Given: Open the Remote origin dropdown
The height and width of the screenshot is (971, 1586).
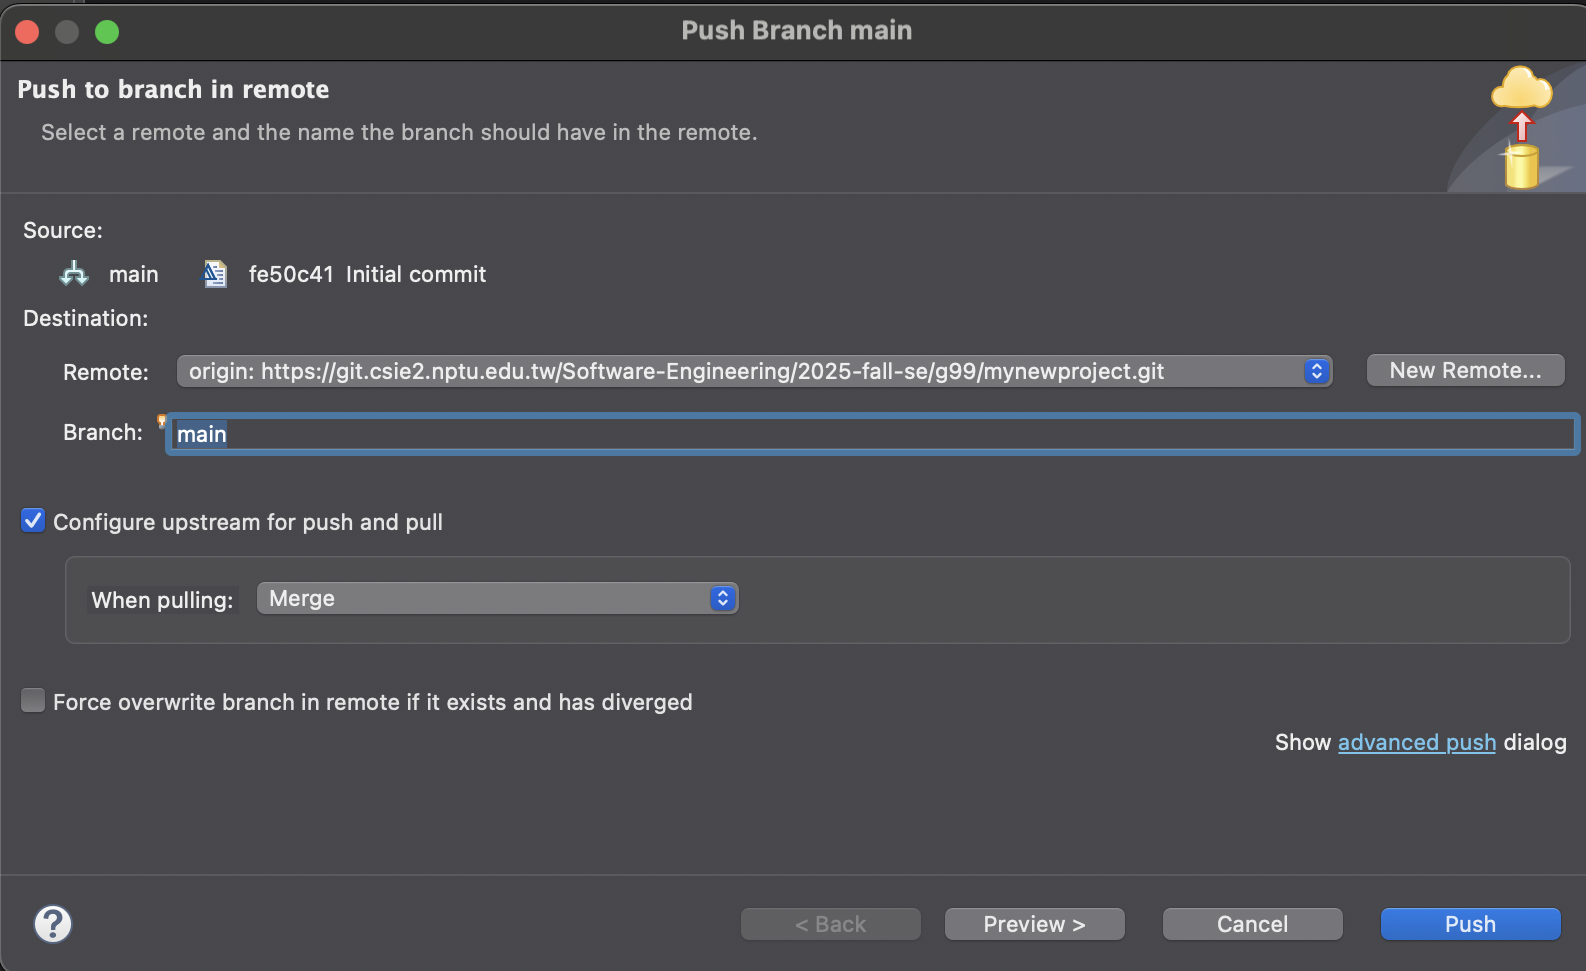Looking at the screenshot, I should click(x=754, y=371).
